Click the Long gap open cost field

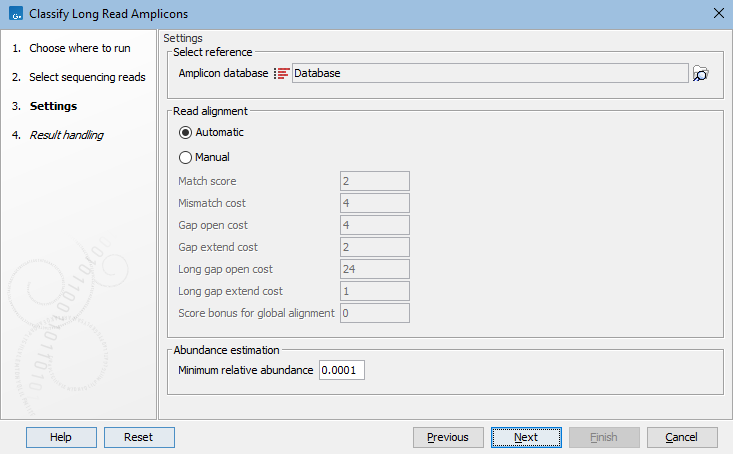[374, 269]
